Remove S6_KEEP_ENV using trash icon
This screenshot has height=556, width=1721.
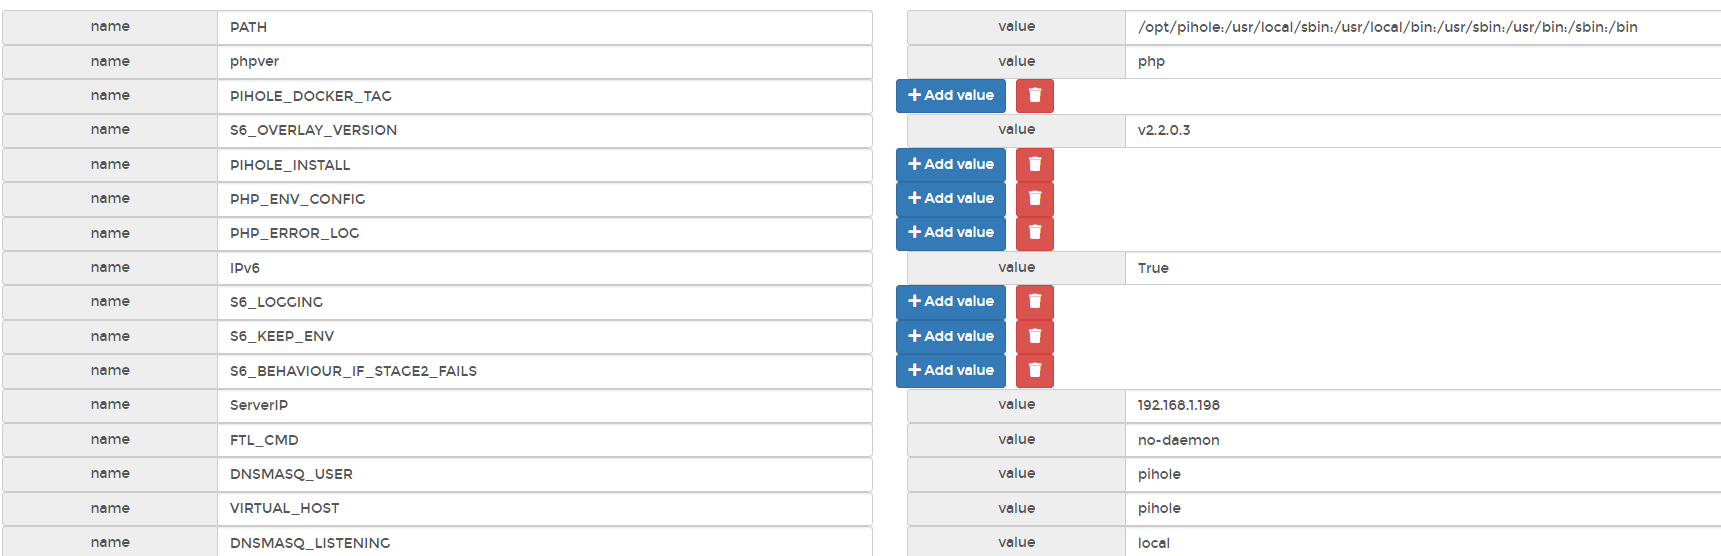(1034, 337)
